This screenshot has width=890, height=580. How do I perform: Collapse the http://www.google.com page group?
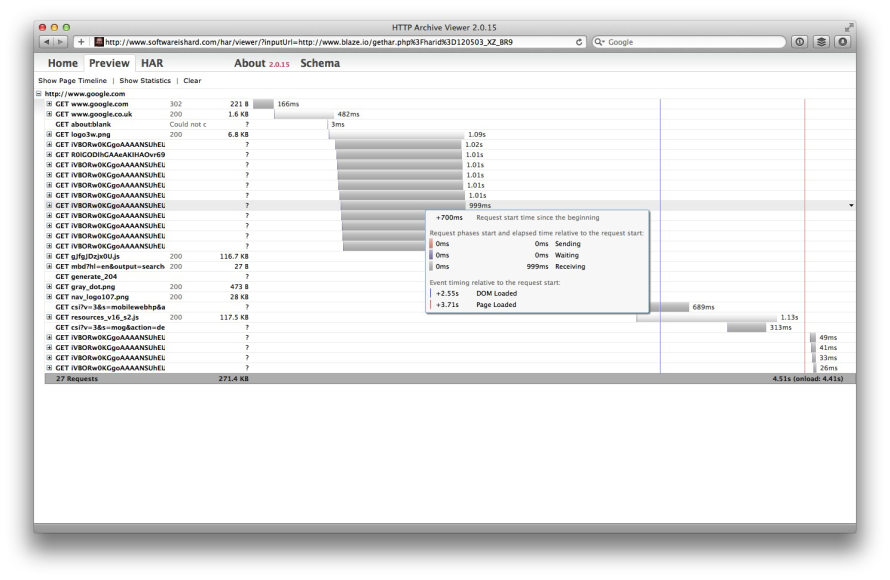point(39,94)
